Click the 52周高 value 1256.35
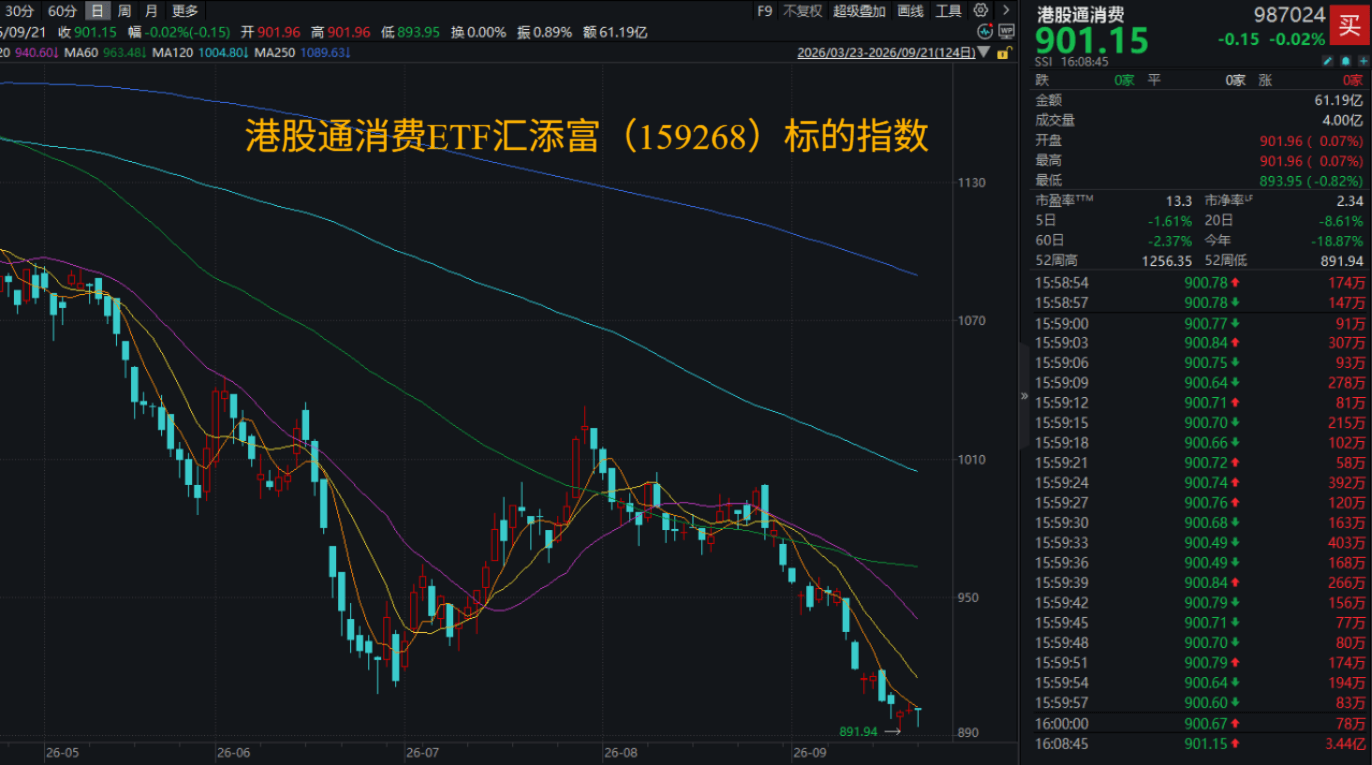 [x=1165, y=260]
